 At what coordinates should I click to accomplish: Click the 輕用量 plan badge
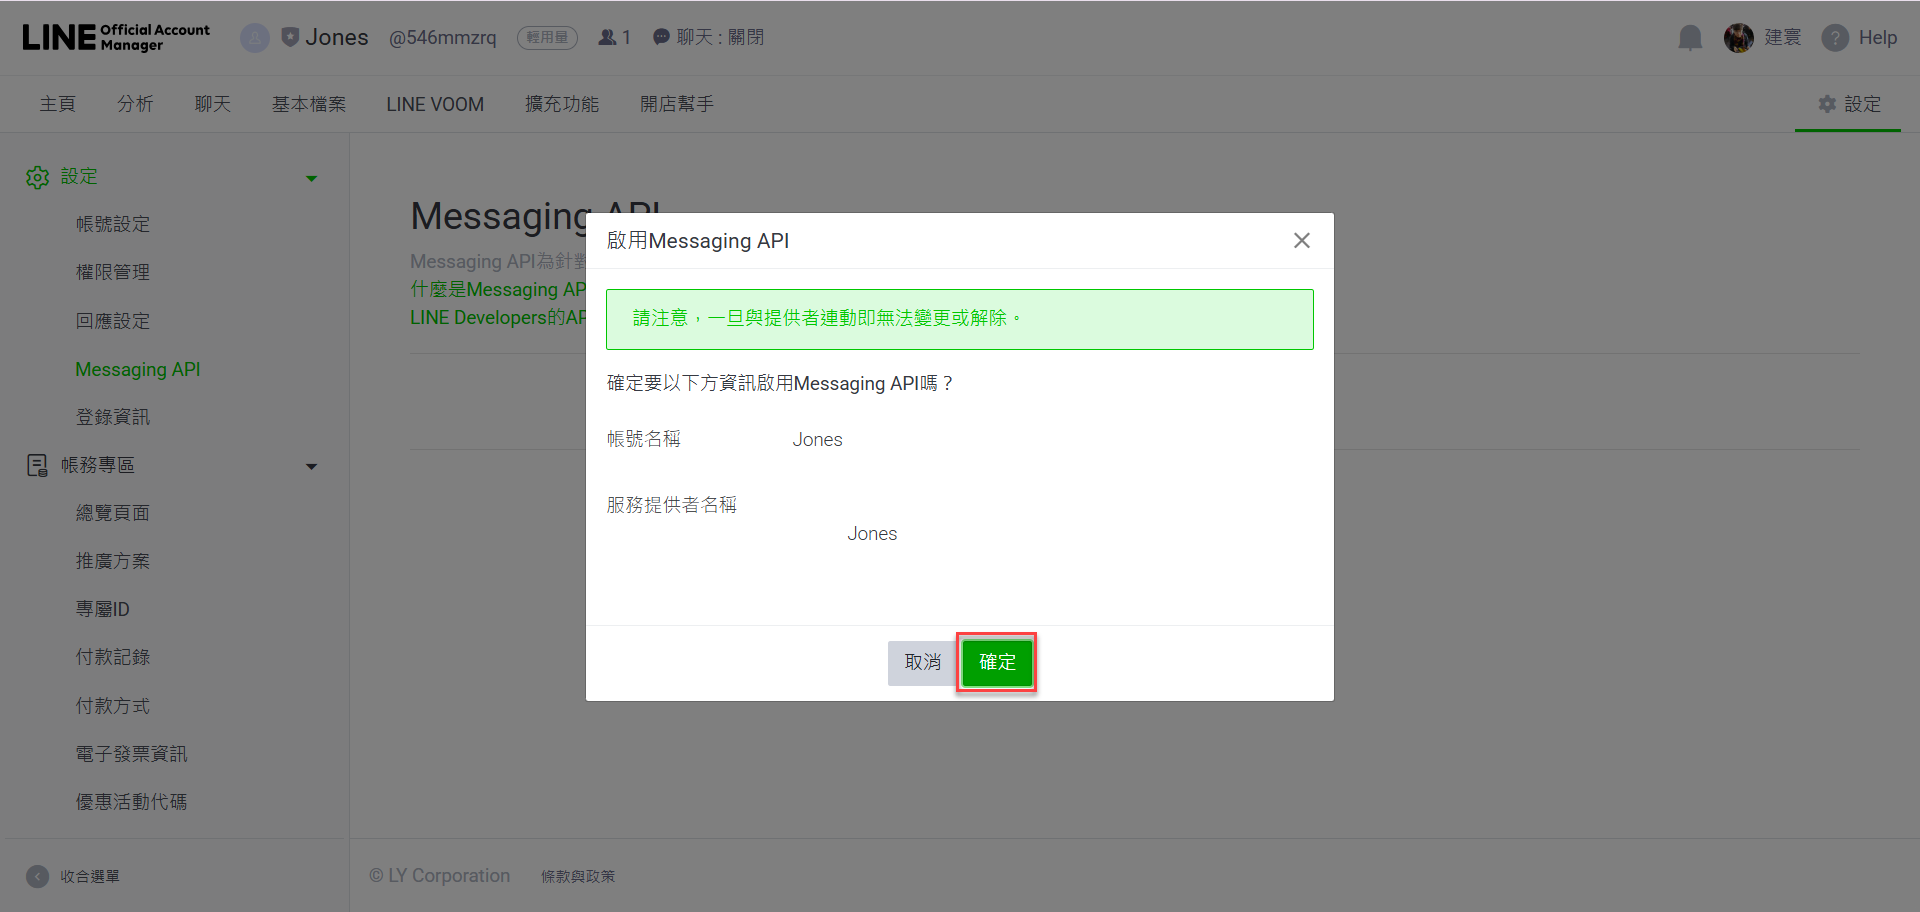click(x=547, y=37)
